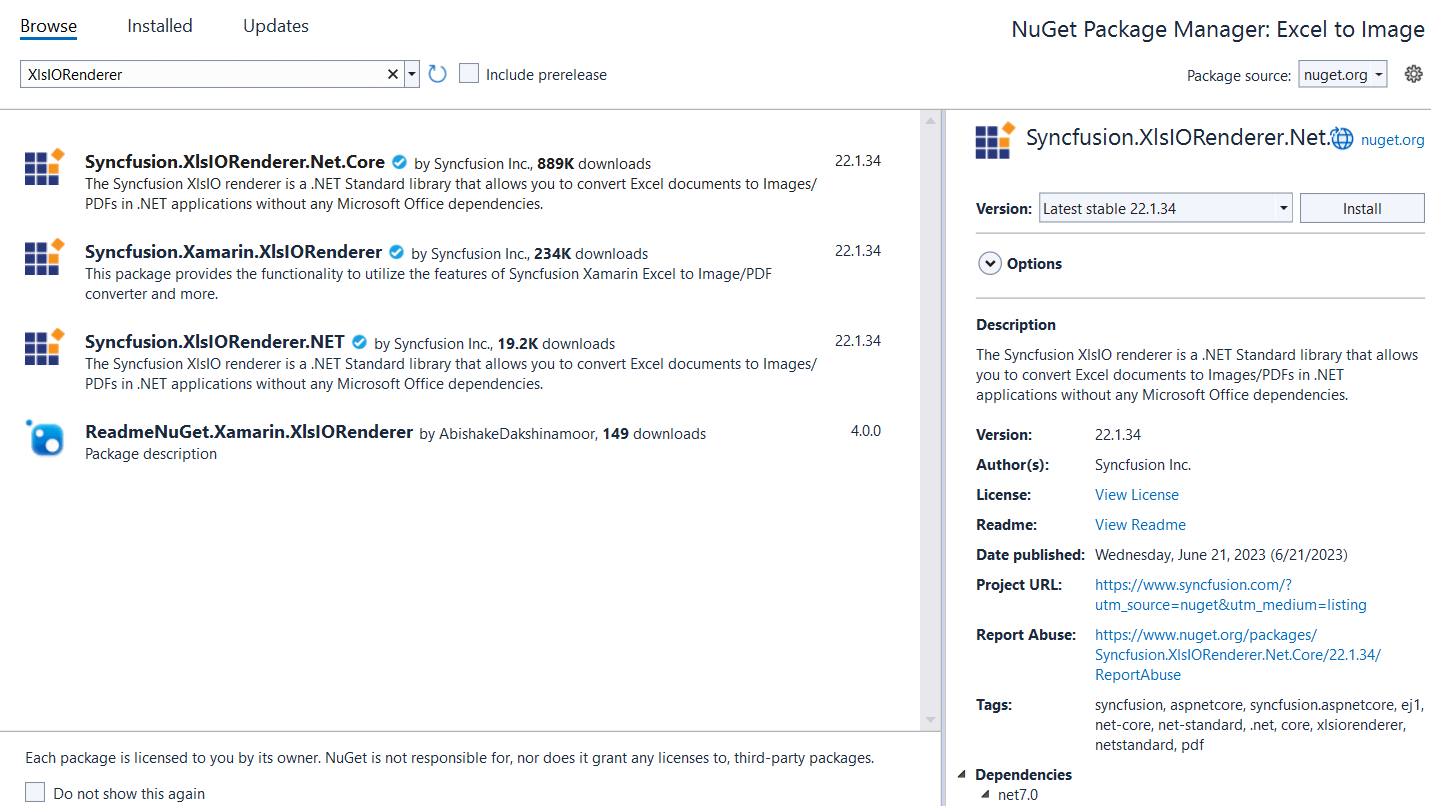Click the Syncfusion.XlsIORenderer.Net.Core package icon

point(44,167)
